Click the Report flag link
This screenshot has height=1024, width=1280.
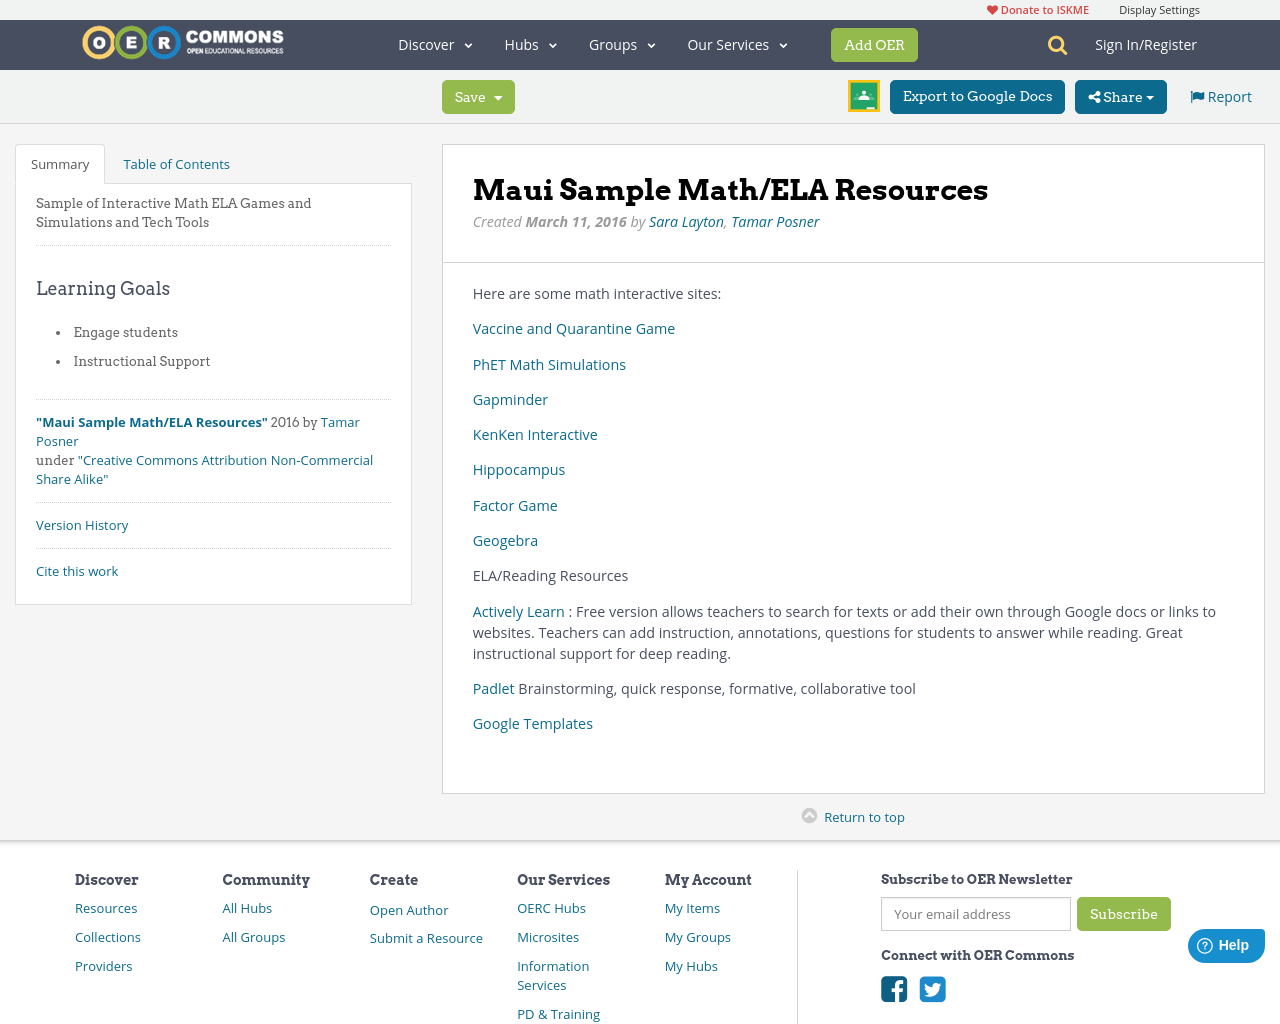(1220, 97)
